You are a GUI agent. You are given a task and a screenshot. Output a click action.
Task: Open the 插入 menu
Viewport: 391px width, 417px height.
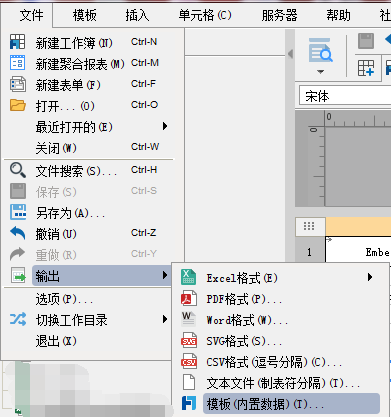(137, 15)
